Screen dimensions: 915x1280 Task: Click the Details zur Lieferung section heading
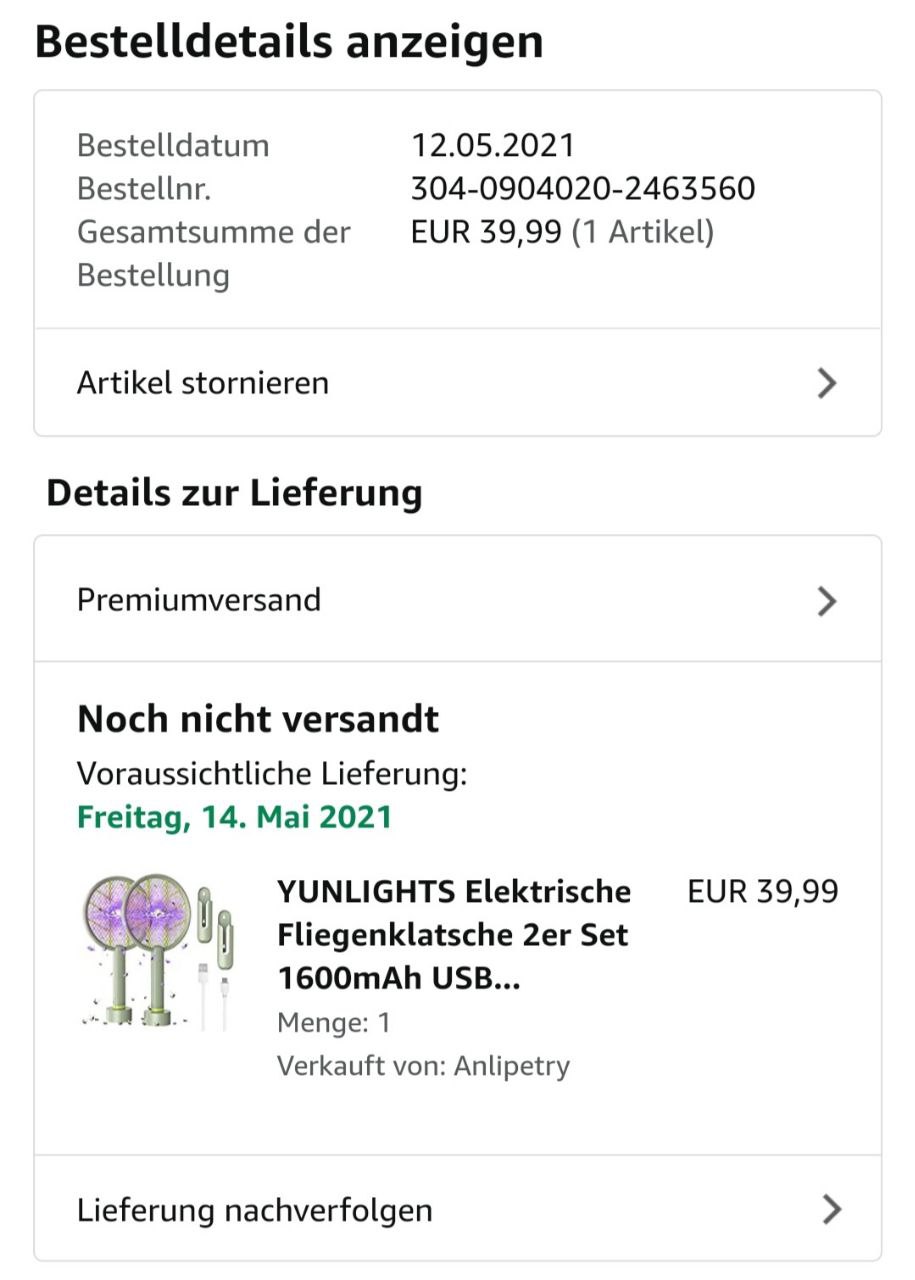pos(234,493)
